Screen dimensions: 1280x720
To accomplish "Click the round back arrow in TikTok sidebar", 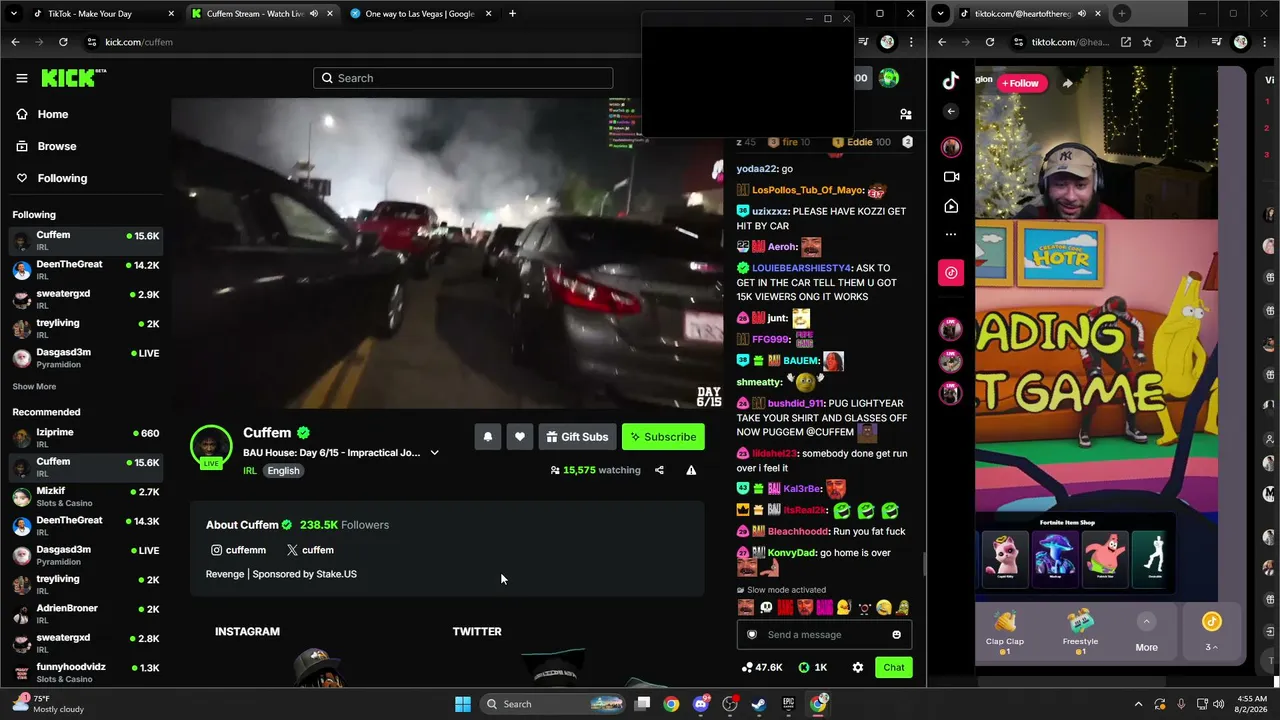I will (951, 111).
